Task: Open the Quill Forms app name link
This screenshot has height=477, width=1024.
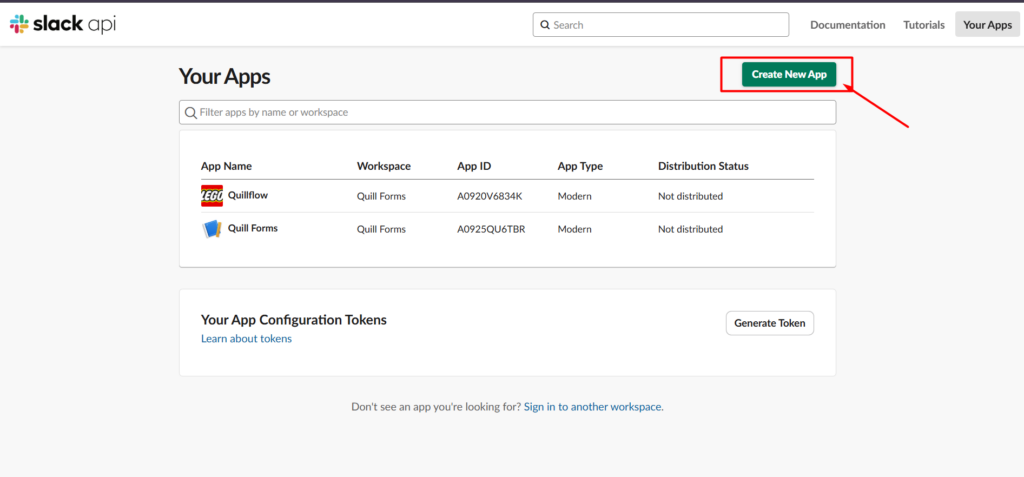Action: pyautogui.click(x=253, y=228)
